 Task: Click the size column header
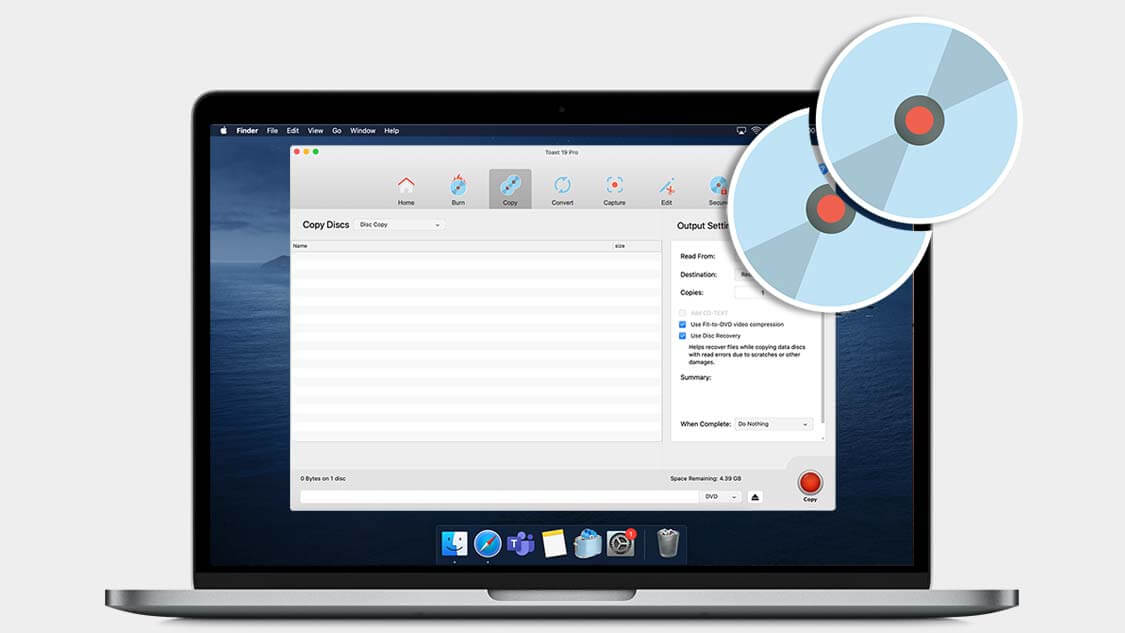pyautogui.click(x=636, y=246)
